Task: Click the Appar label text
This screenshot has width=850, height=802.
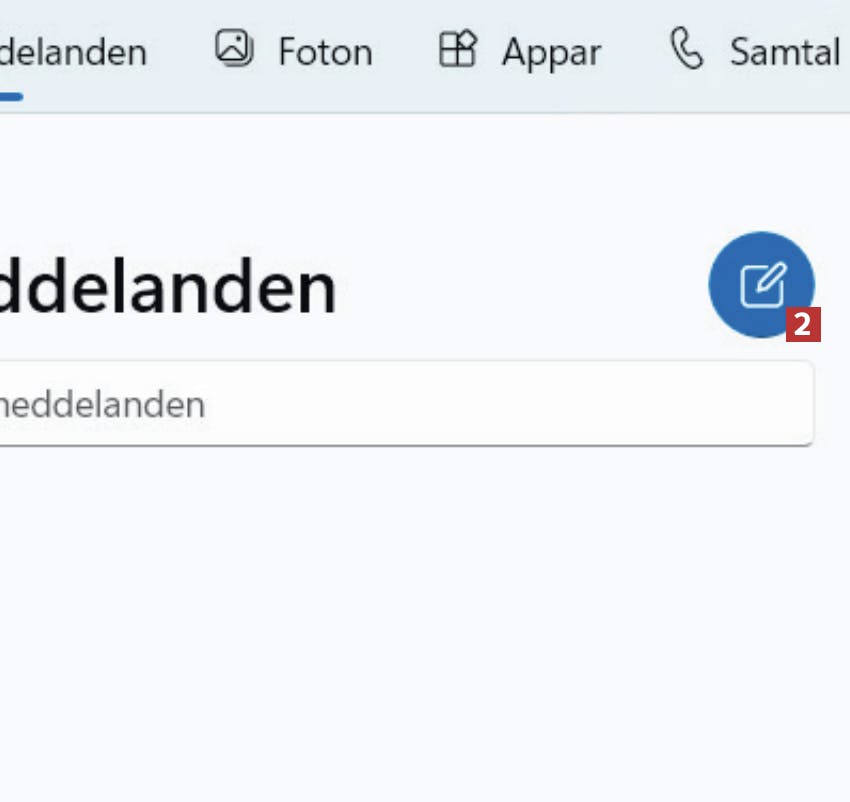Action: click(x=551, y=52)
